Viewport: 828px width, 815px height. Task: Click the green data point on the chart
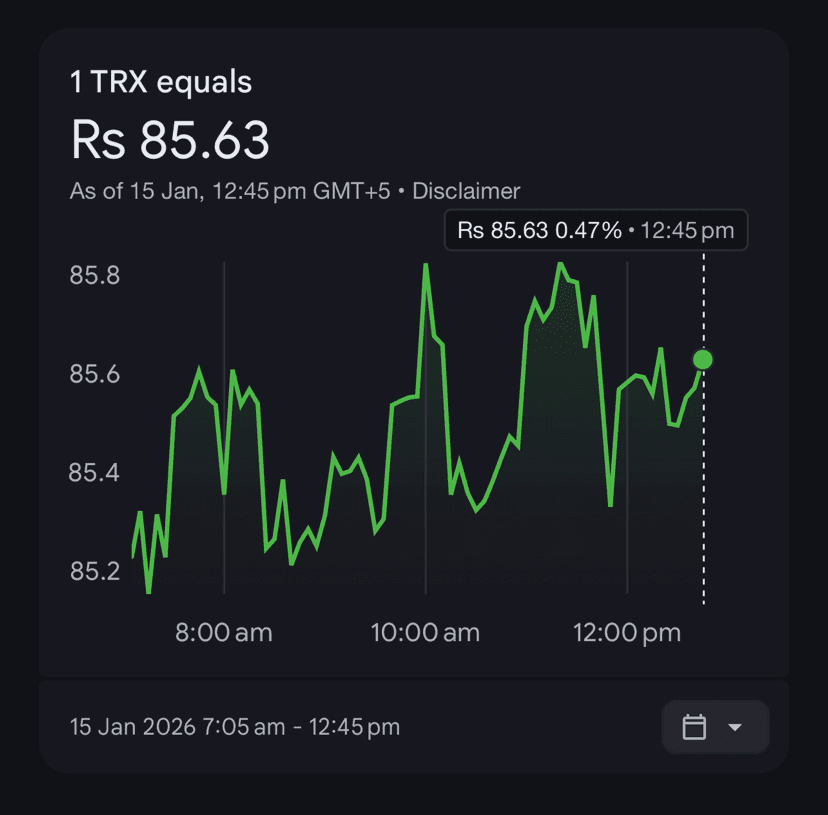(703, 359)
